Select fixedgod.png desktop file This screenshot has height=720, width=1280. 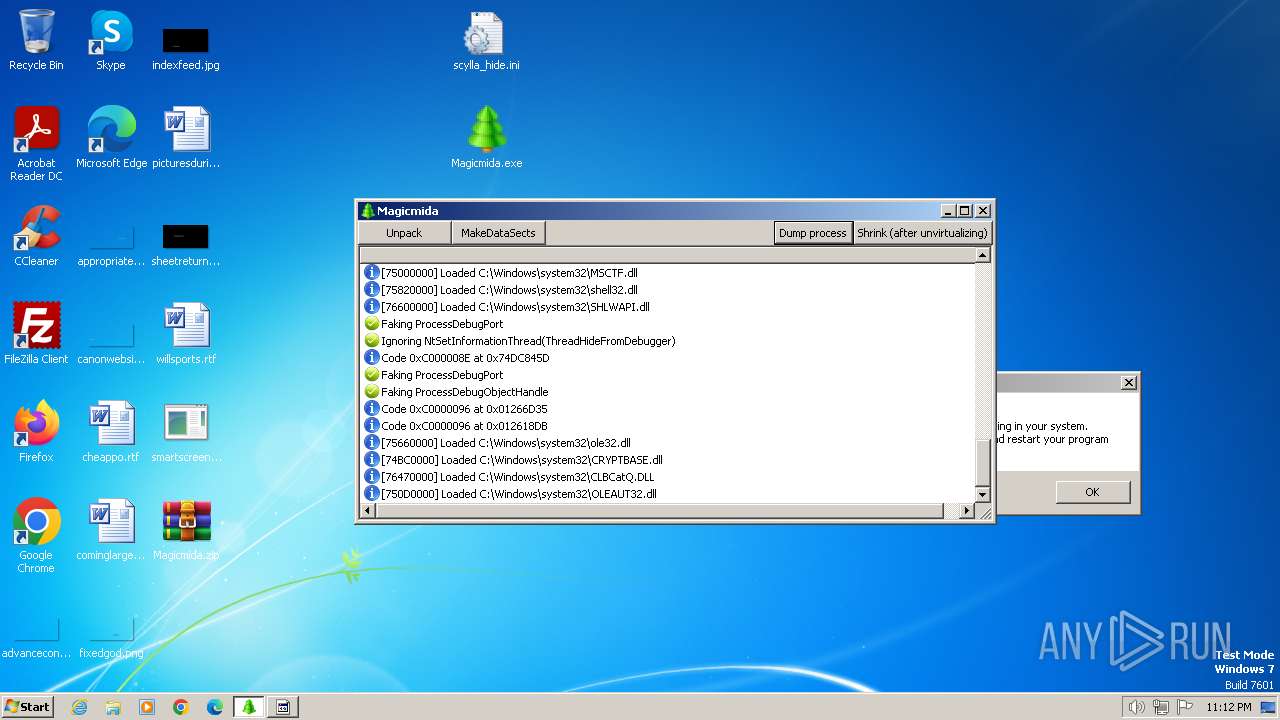point(111,640)
